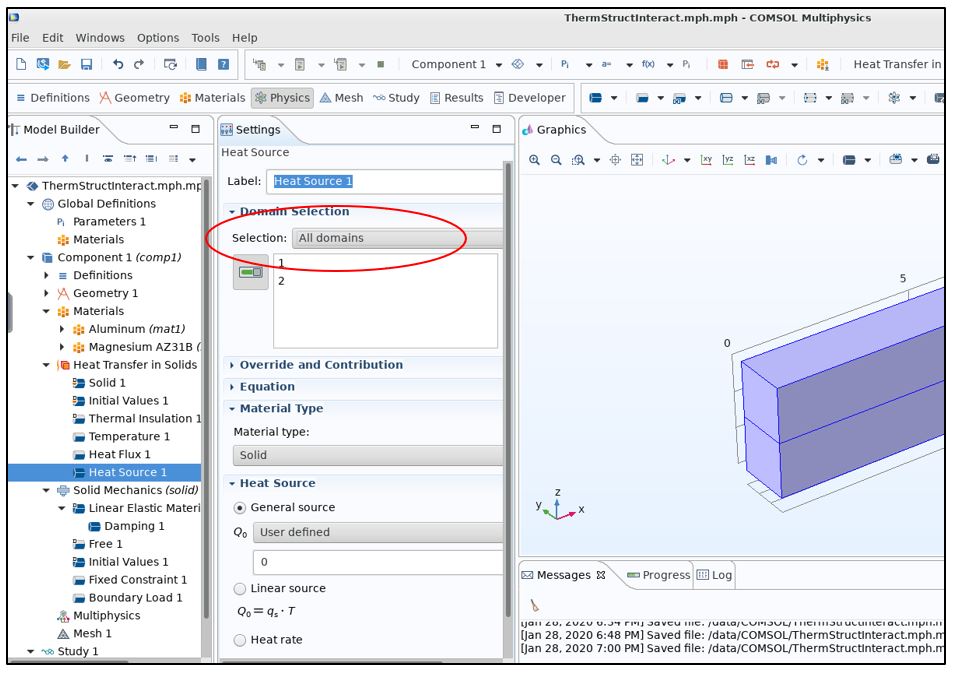Click the Materials ribbon button
957x673 pixels.
click(x=212, y=98)
